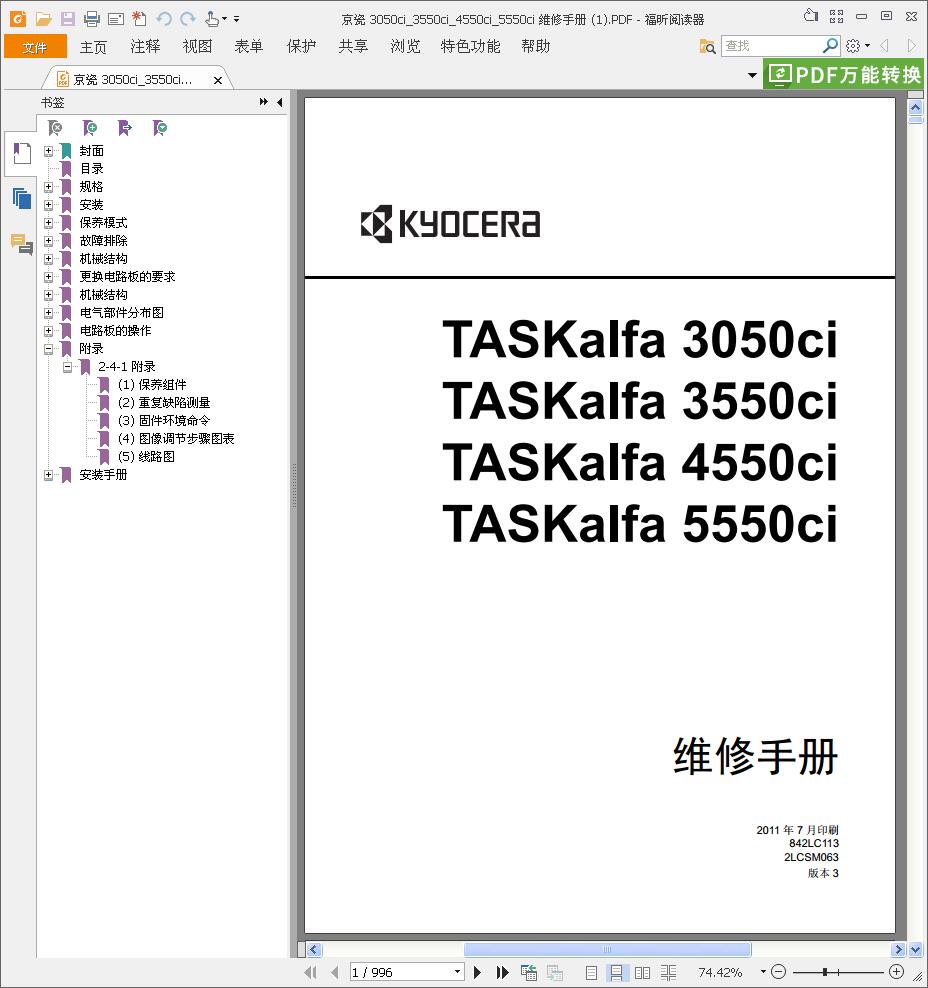Collapse the 2-4-1 附录 bookmark
The height and width of the screenshot is (988, 928).
click(x=67, y=367)
